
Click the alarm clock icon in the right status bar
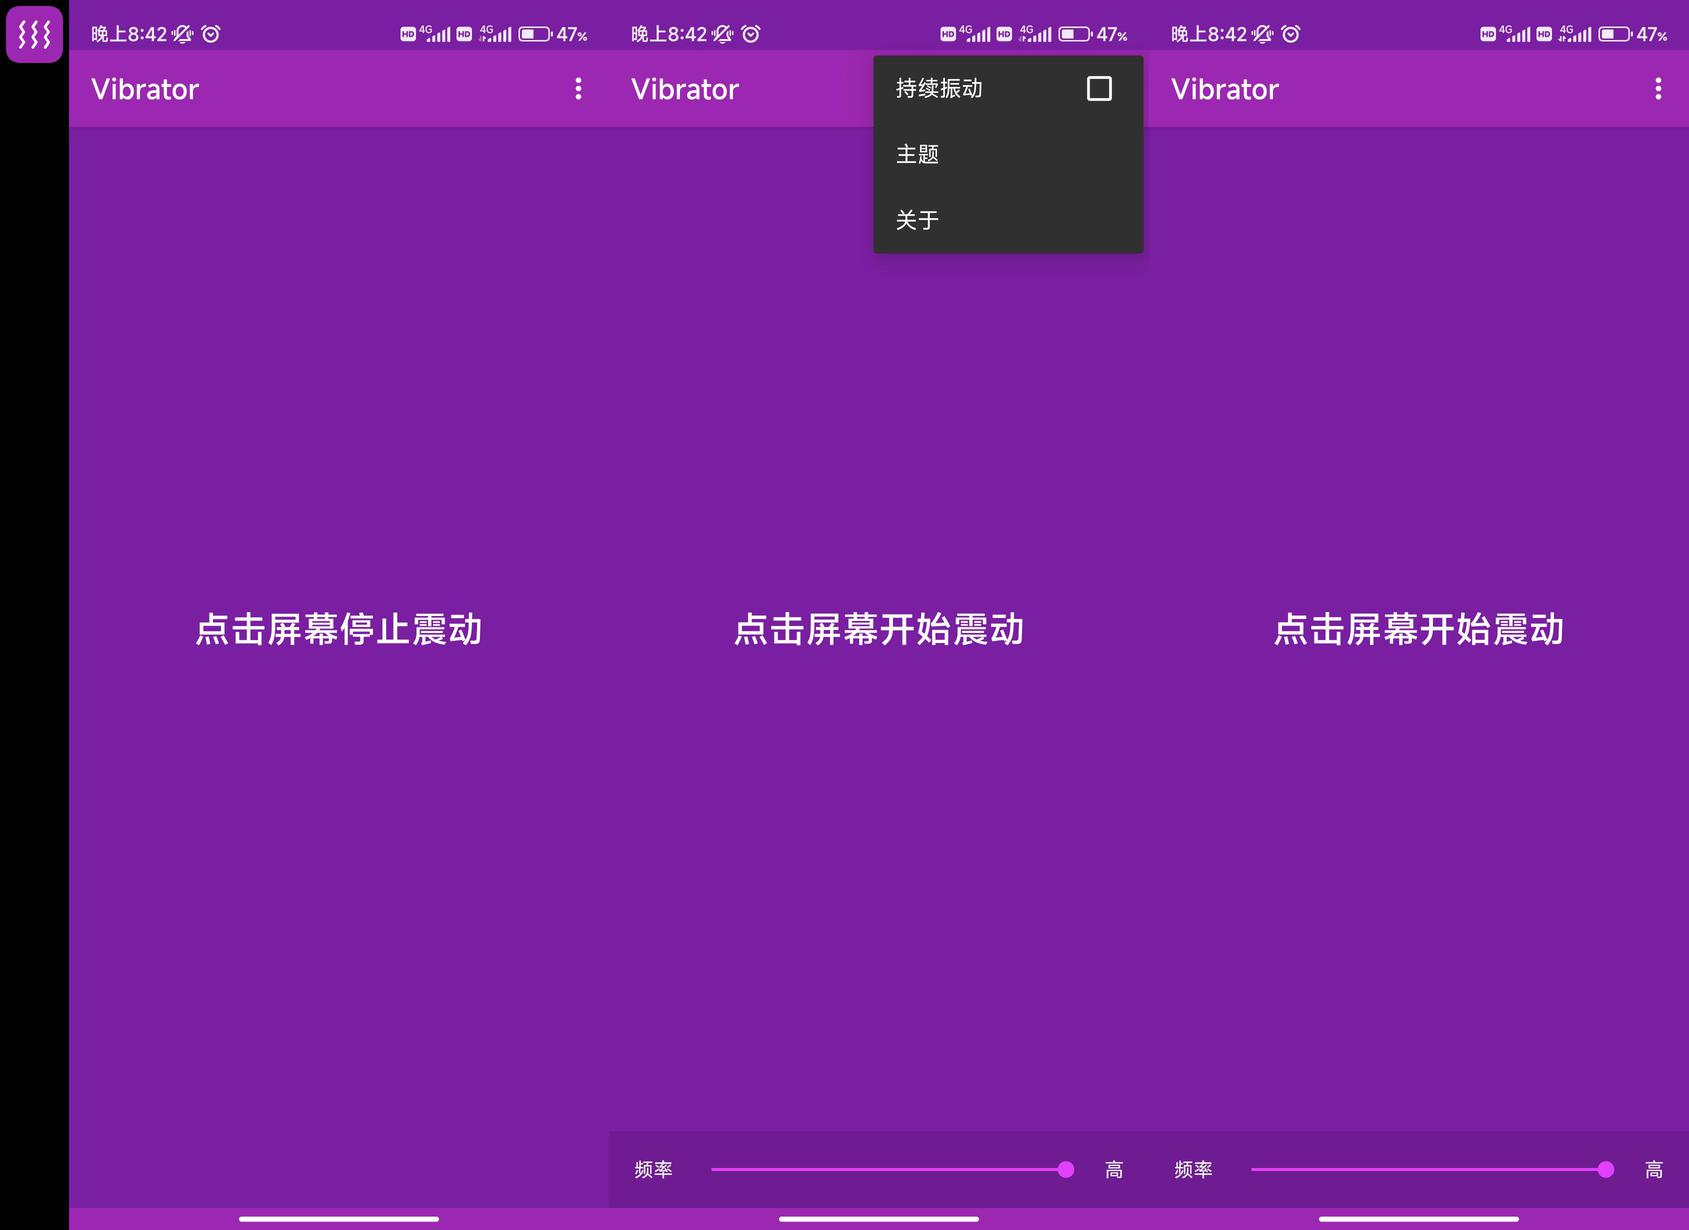tap(1291, 34)
